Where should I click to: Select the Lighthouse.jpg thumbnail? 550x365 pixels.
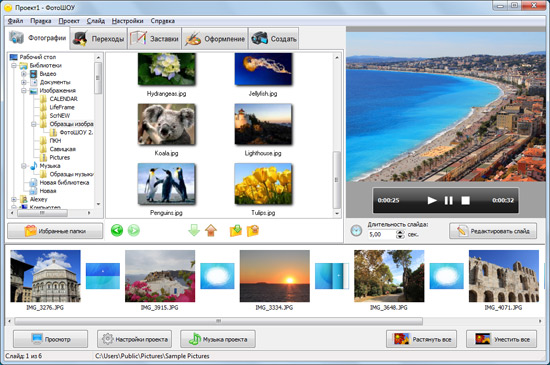pyautogui.click(x=263, y=124)
